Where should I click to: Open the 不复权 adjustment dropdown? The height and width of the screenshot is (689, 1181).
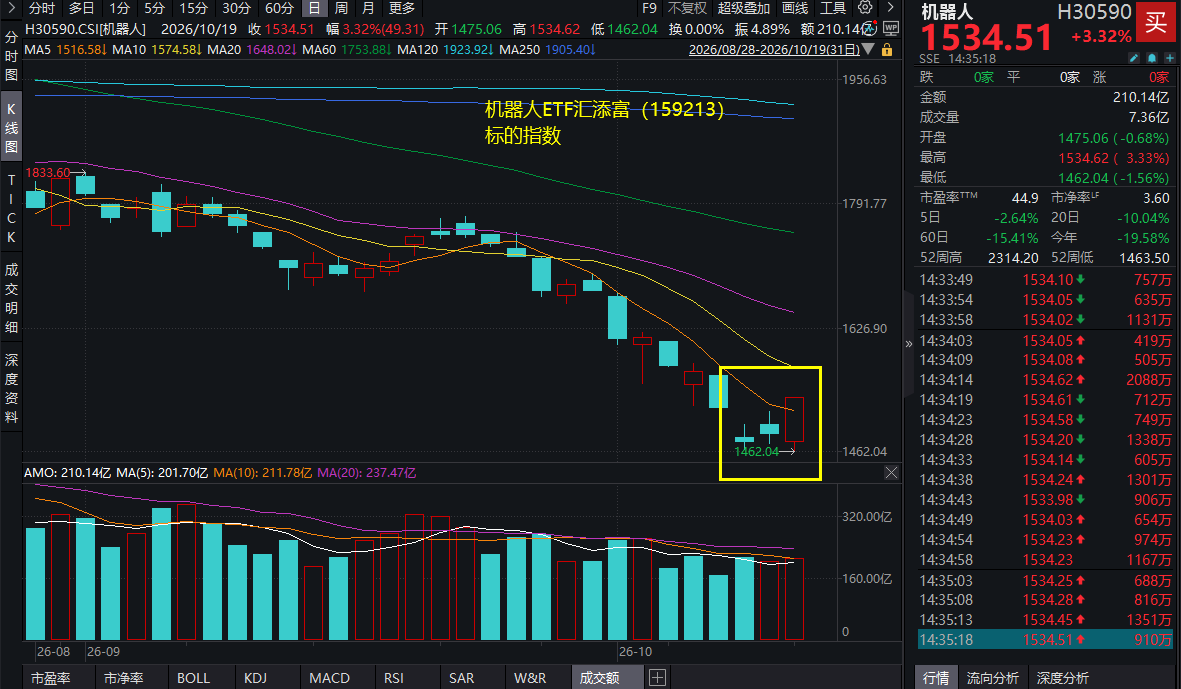pos(687,8)
